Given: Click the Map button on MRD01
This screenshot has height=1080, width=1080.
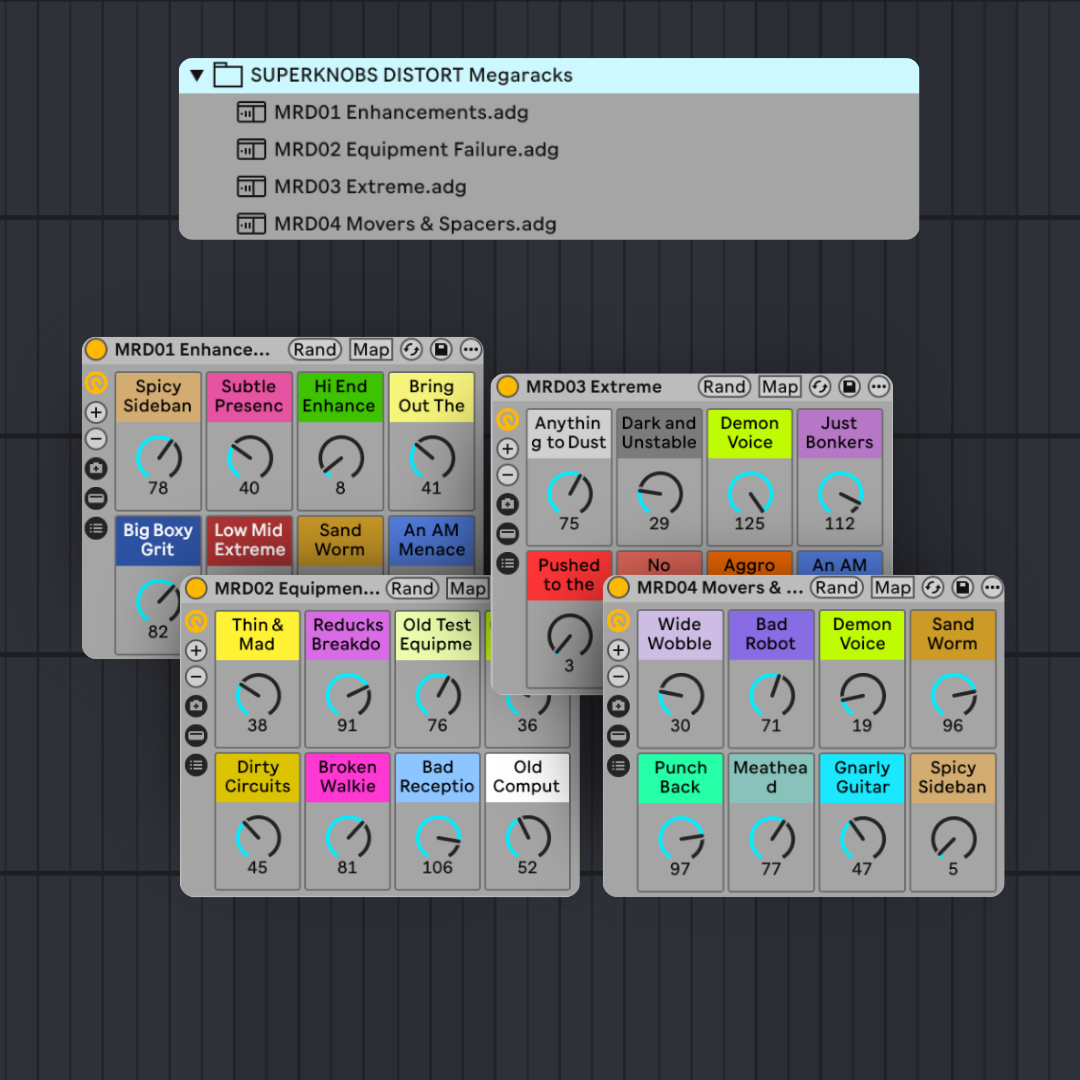Looking at the screenshot, I should (370, 349).
